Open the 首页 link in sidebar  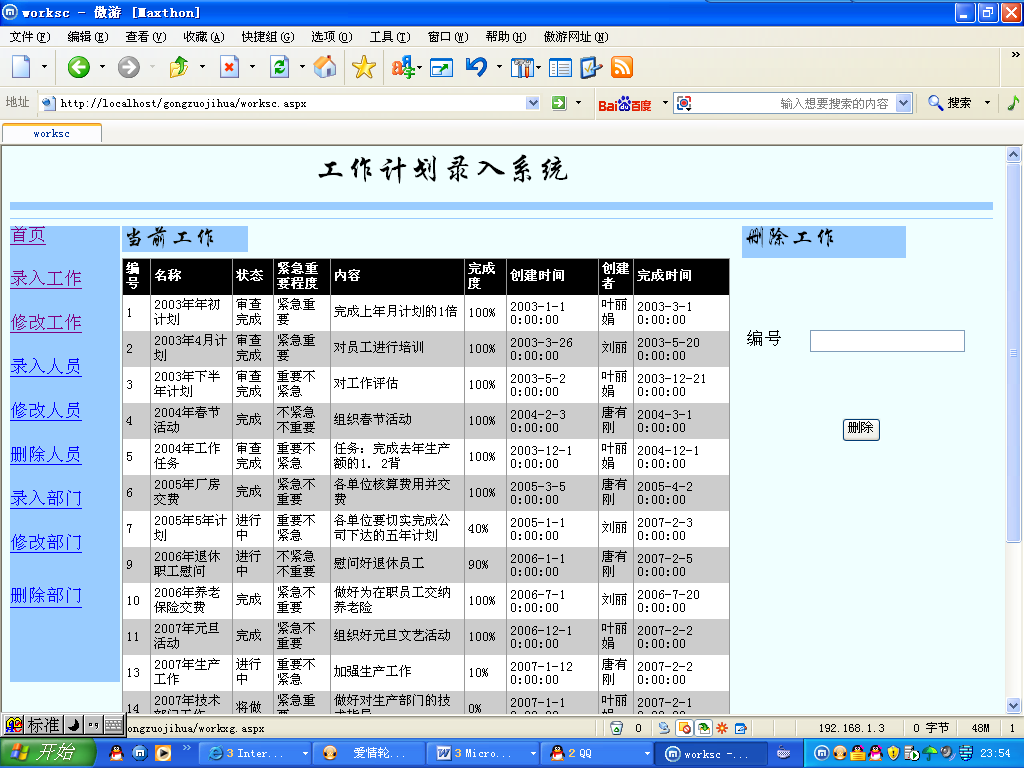point(28,235)
